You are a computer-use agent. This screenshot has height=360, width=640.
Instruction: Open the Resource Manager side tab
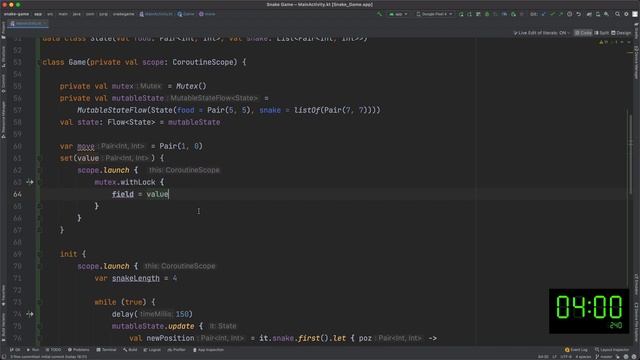[x=3, y=120]
